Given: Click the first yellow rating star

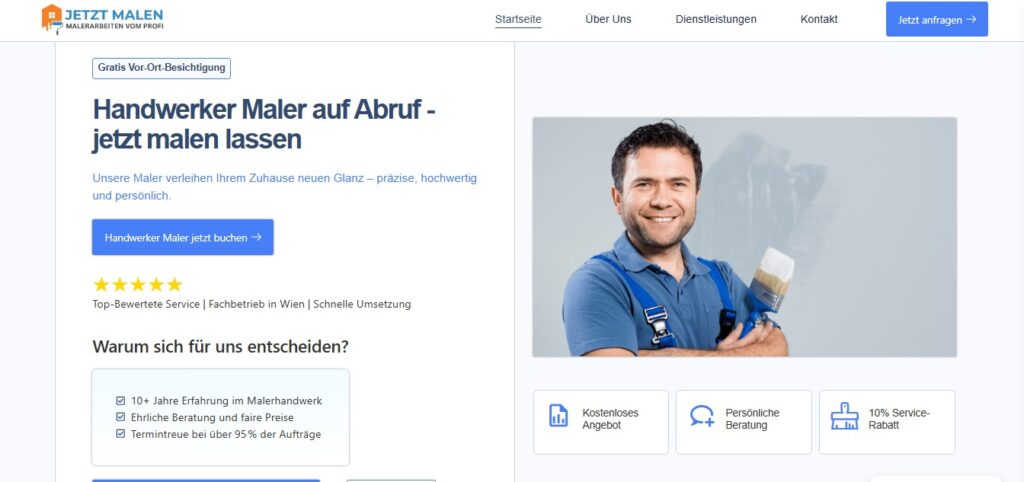Looking at the screenshot, I should 101,285.
